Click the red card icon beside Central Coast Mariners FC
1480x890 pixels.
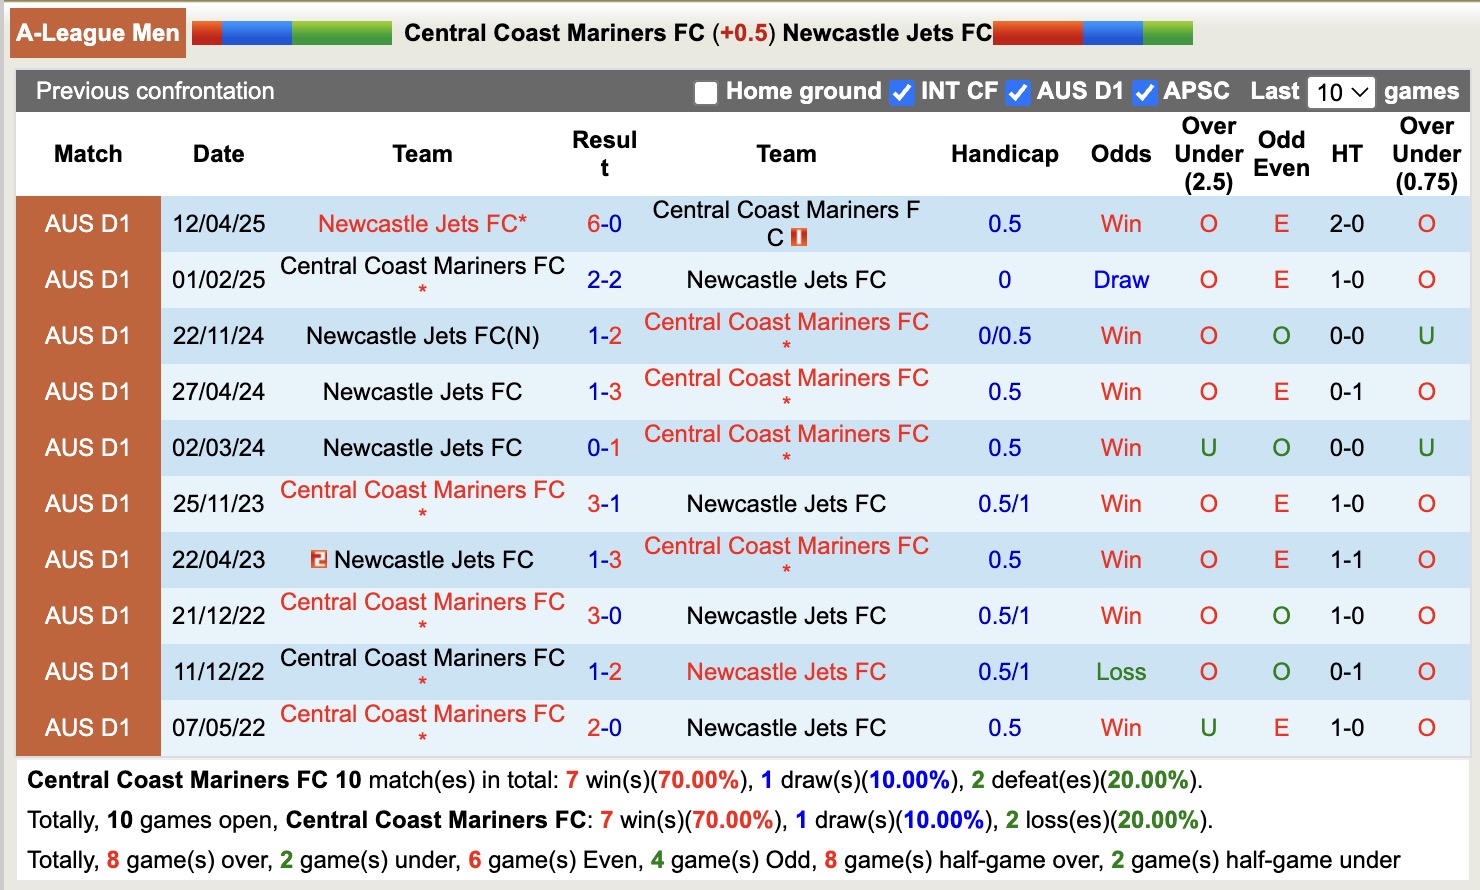pos(799,237)
